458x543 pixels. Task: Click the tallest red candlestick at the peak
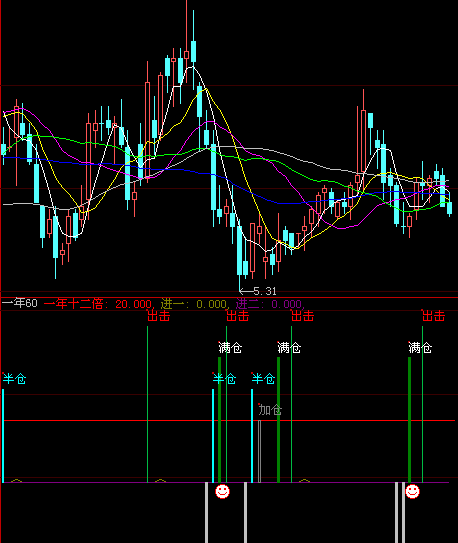coord(187,42)
